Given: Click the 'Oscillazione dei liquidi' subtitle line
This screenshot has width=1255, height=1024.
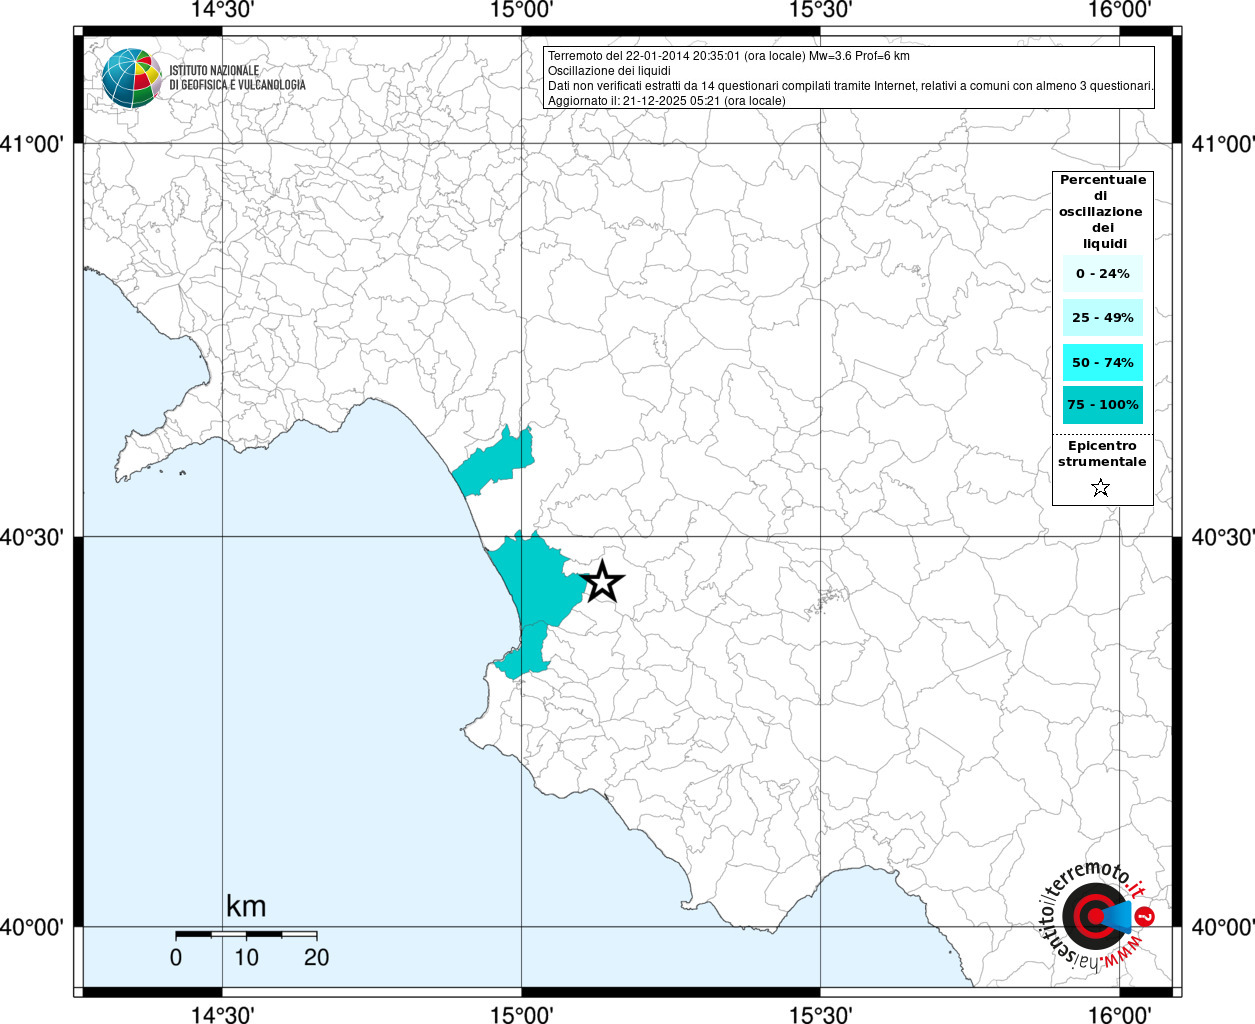Looking at the screenshot, I should click(609, 71).
